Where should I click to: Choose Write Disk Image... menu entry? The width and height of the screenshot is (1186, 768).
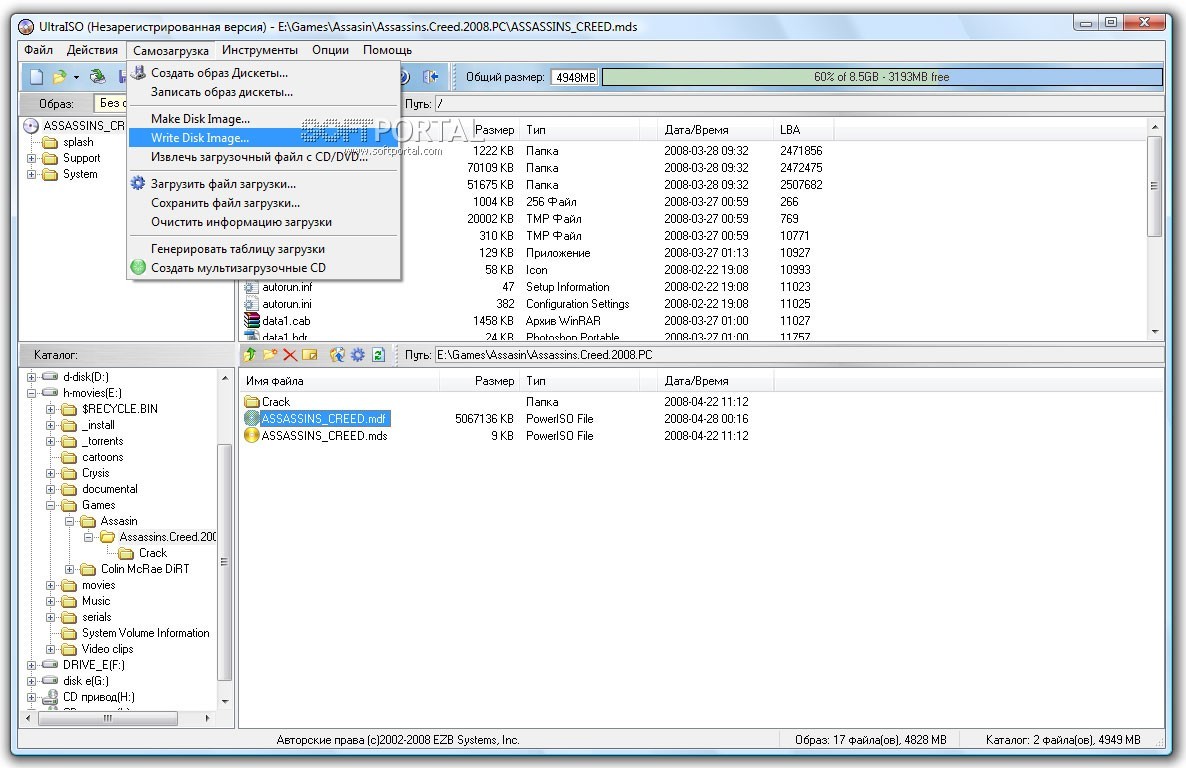tap(262, 138)
